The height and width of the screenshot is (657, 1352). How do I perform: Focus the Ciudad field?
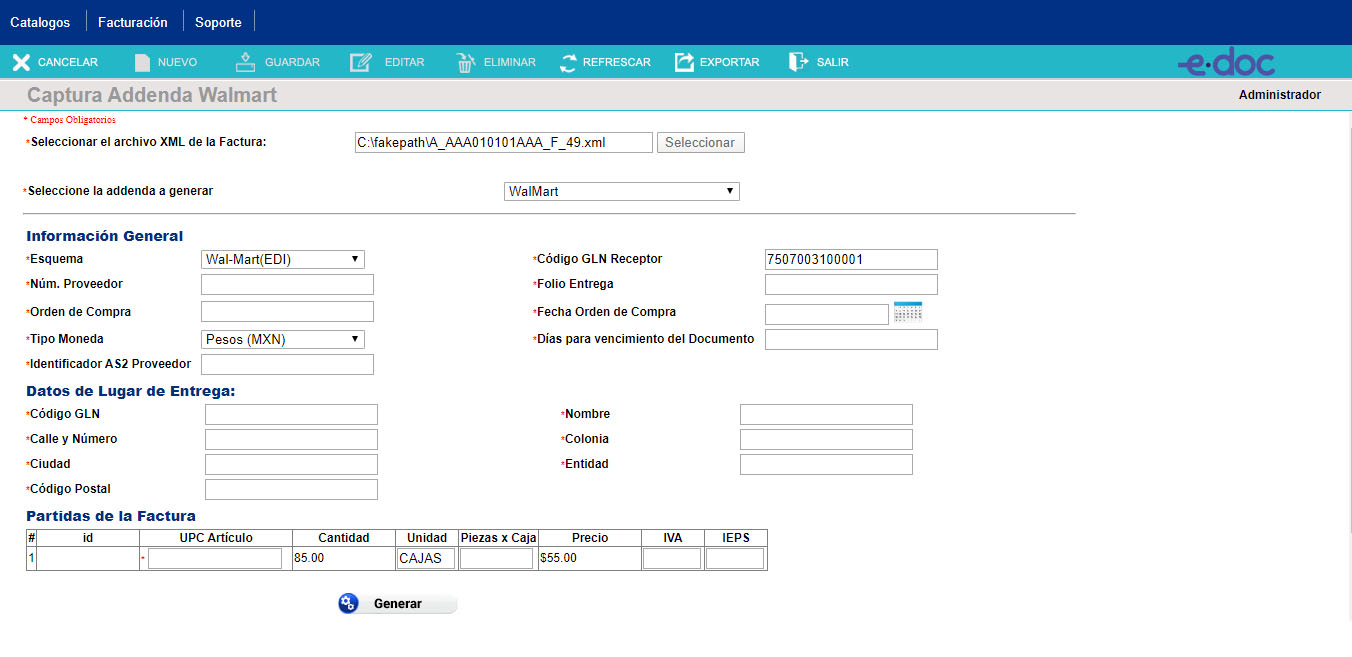291,464
